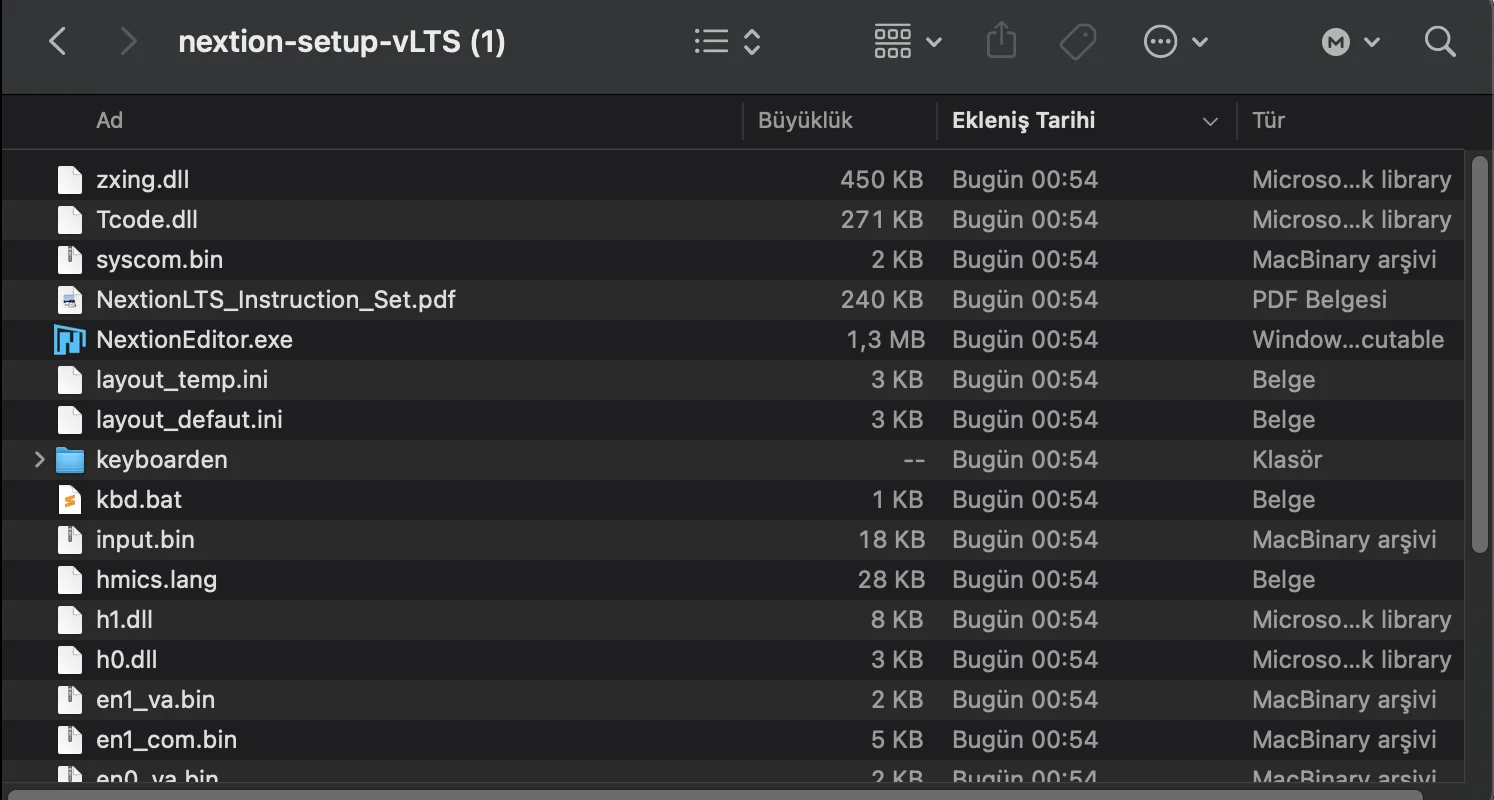Select the keyboarden folder name
Screen dimensions: 1494x800
162,460
